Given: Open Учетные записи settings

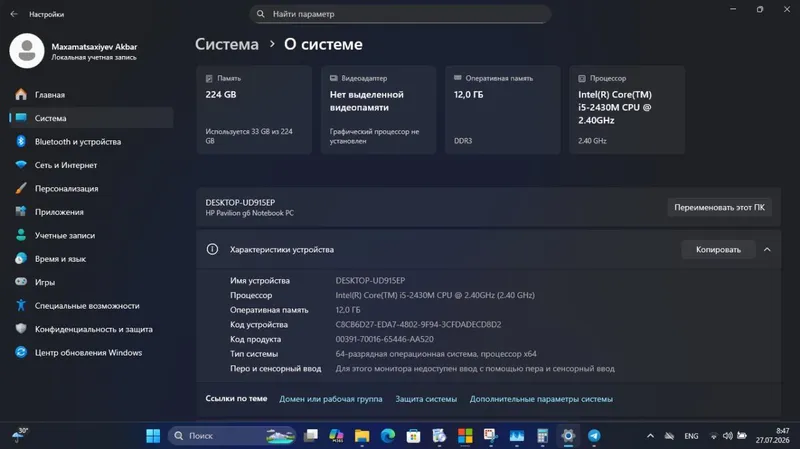Looking at the screenshot, I should click(x=91, y=235).
